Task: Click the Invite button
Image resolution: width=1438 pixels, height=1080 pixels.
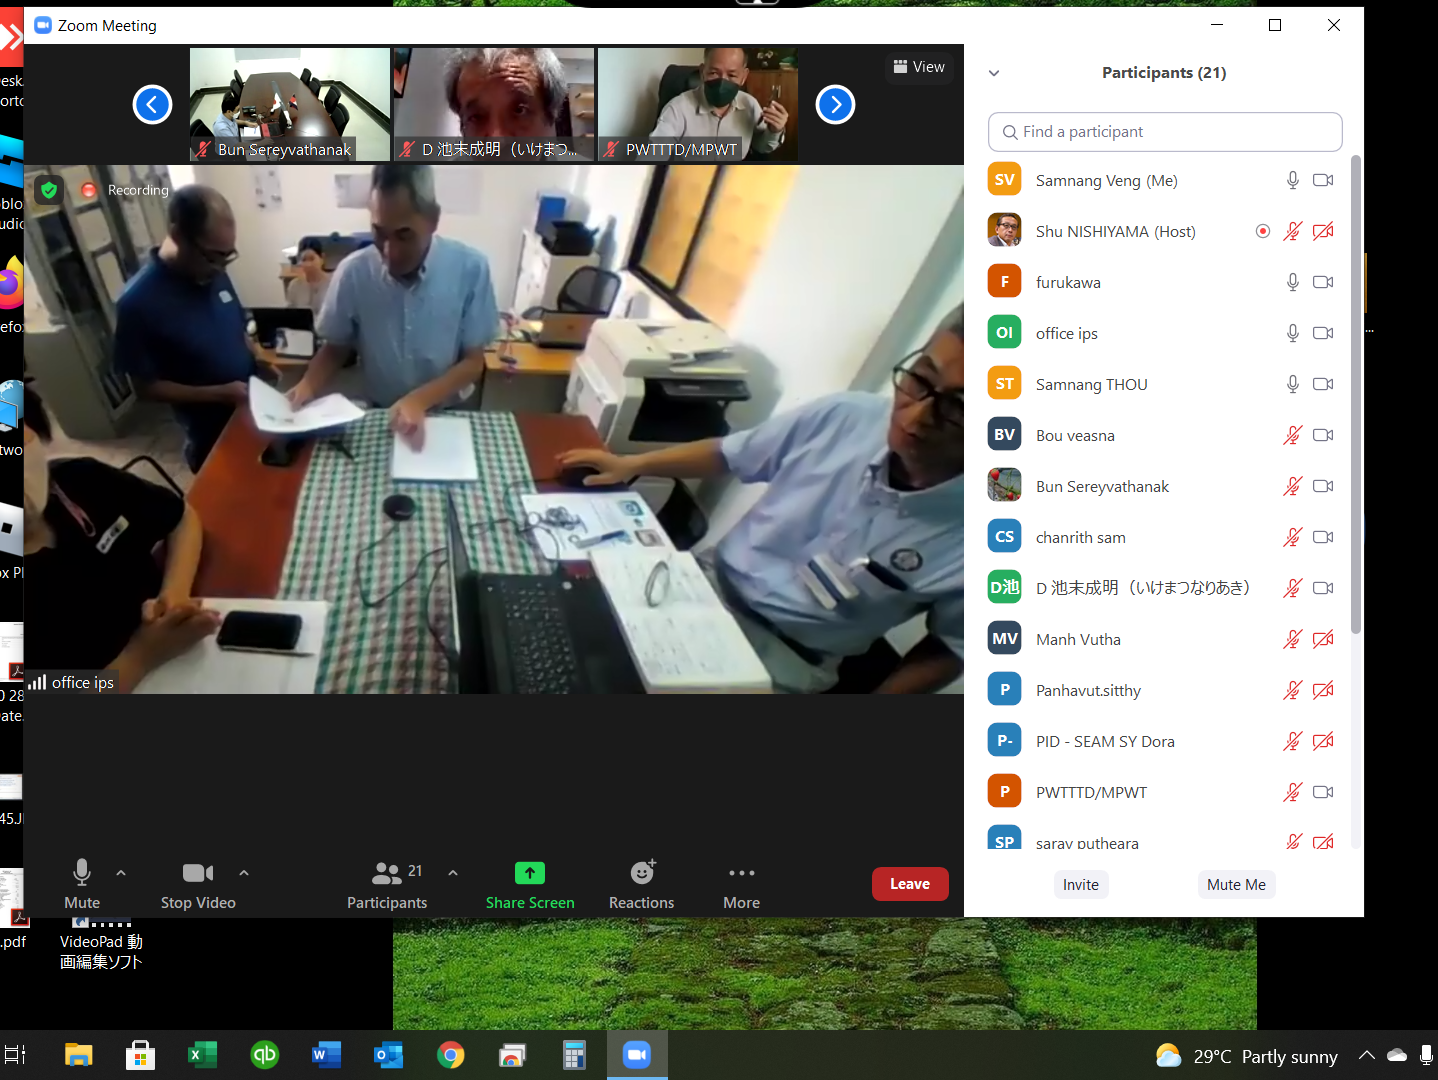Action: click(1080, 884)
